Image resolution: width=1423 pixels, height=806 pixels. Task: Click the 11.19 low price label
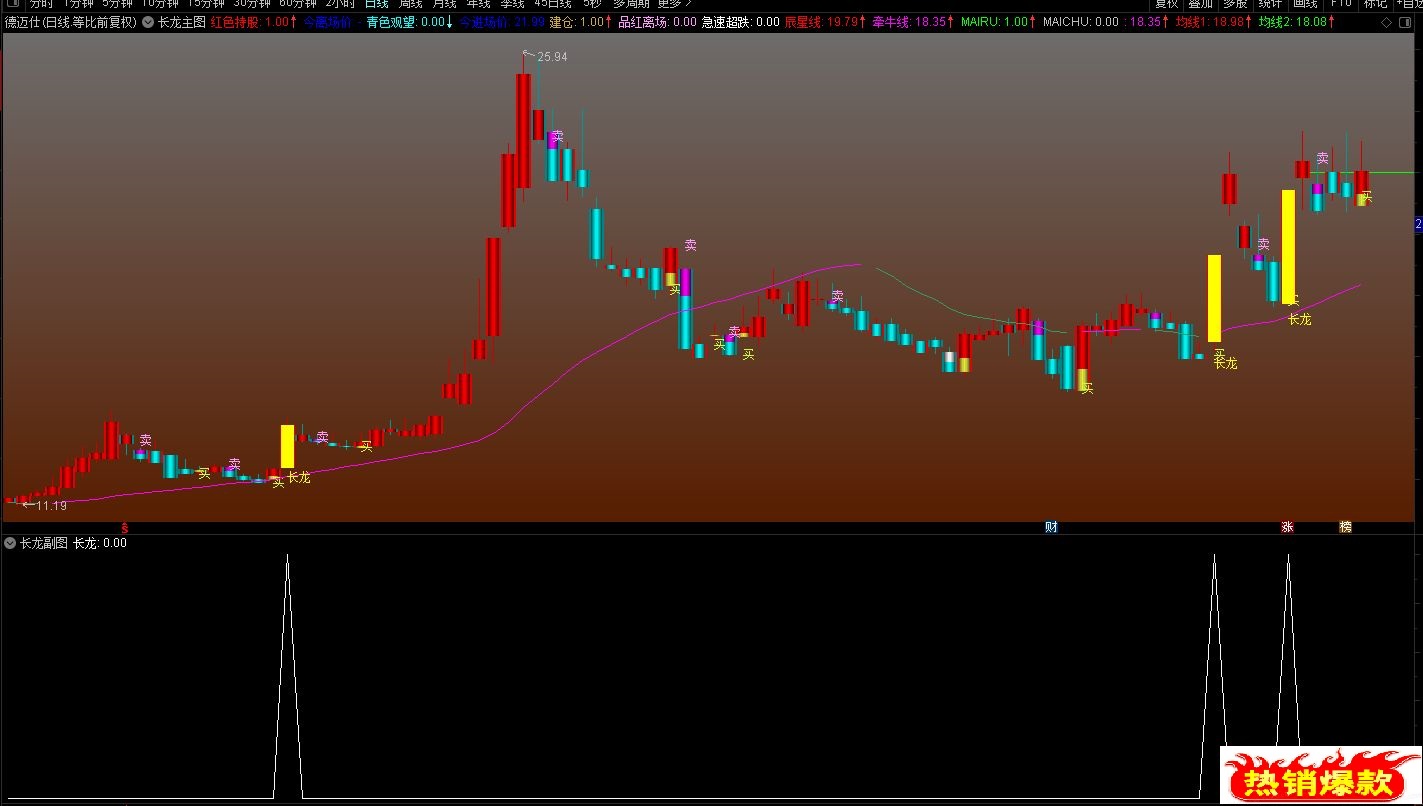tap(51, 506)
